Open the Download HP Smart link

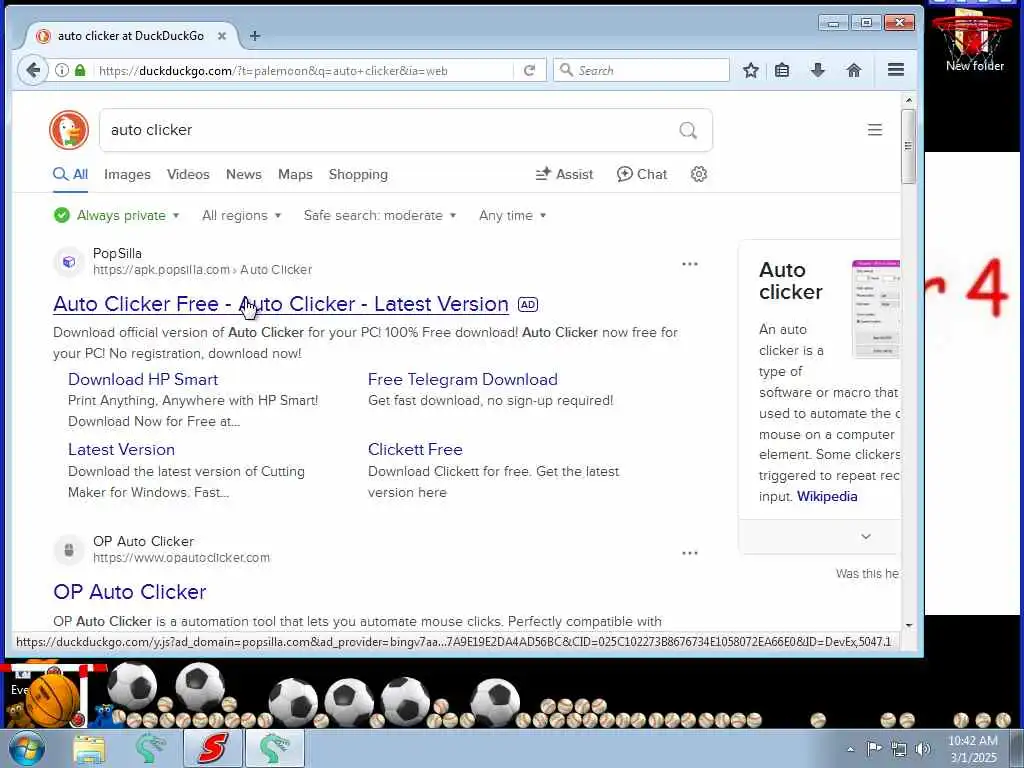[143, 379]
